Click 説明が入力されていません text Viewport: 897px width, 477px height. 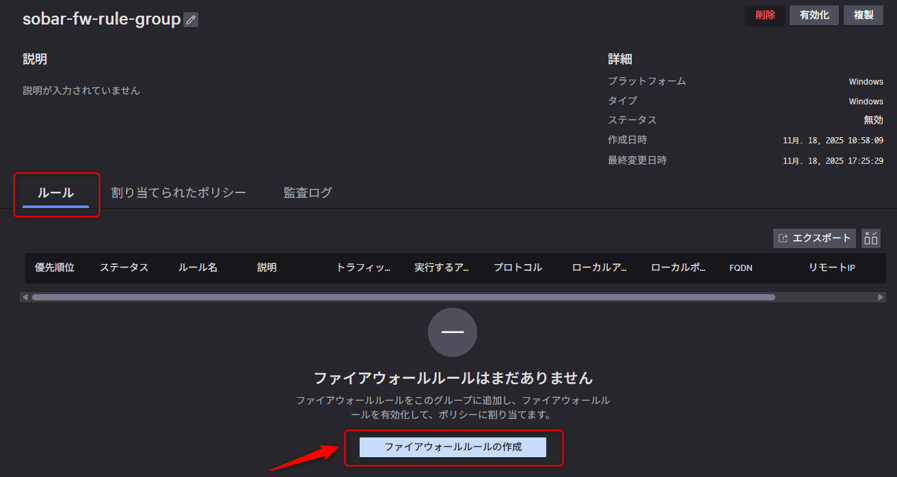coord(81,90)
